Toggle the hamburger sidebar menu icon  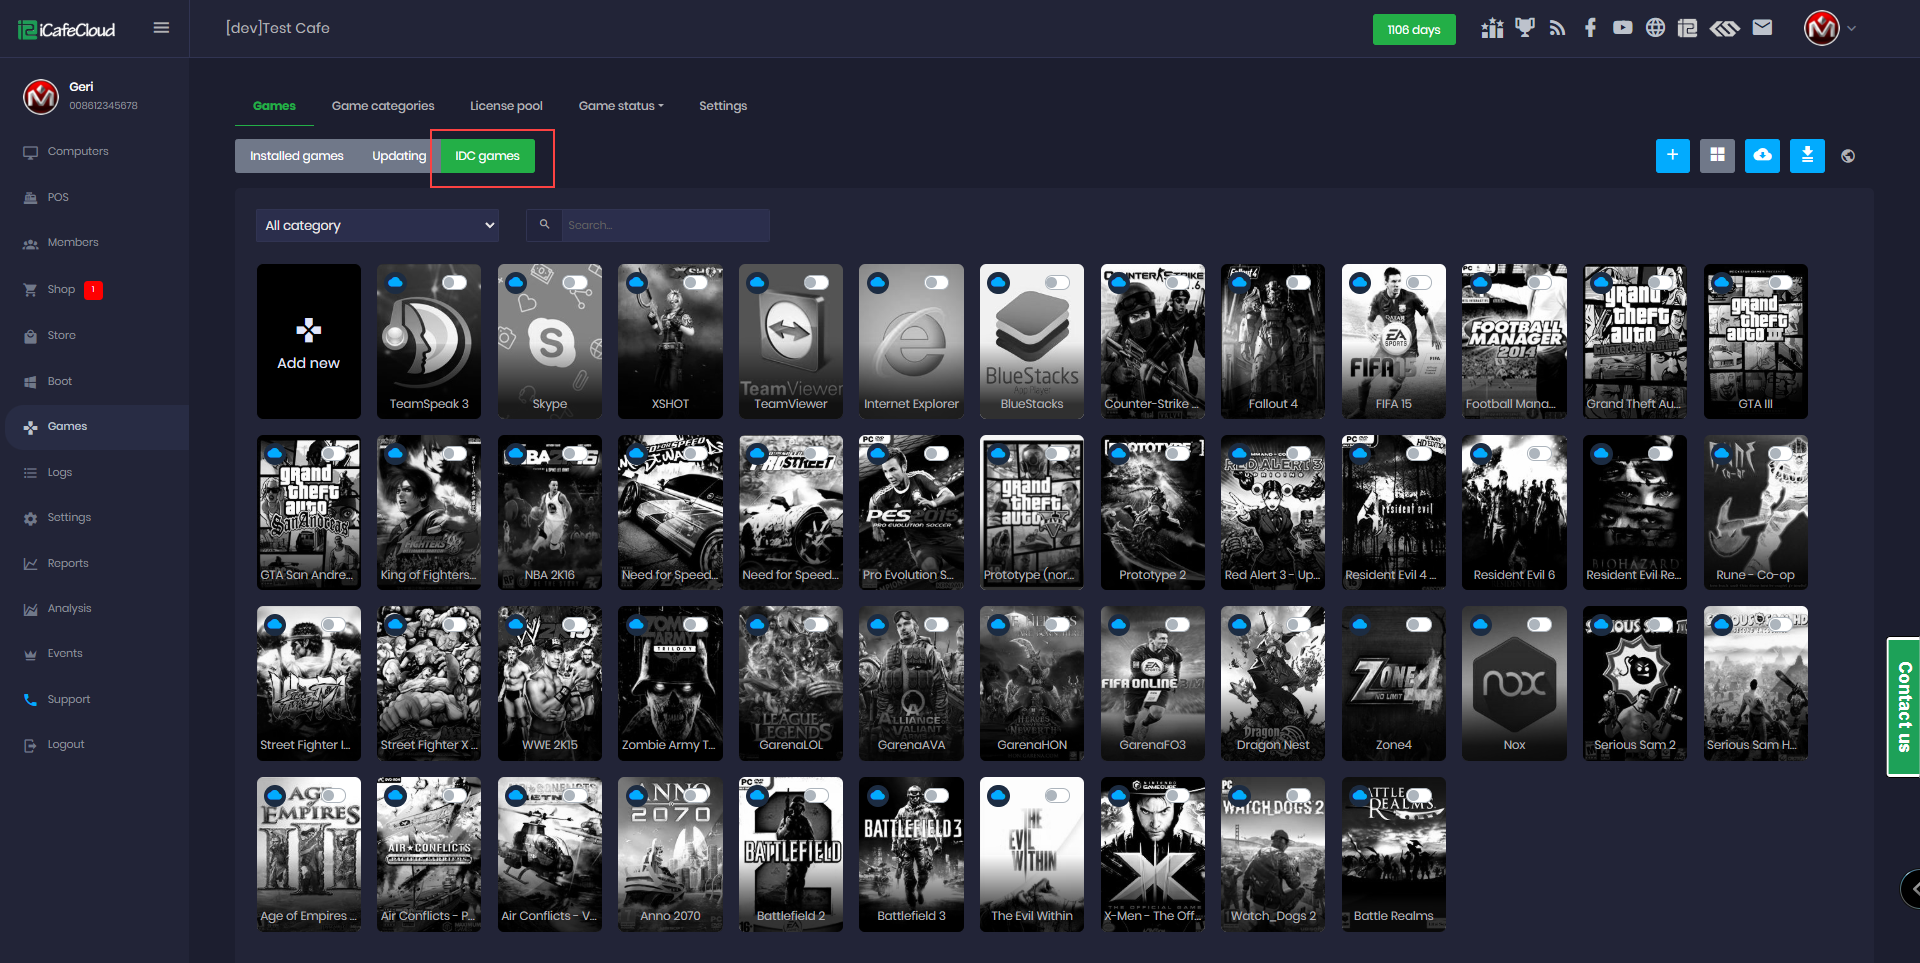click(161, 28)
